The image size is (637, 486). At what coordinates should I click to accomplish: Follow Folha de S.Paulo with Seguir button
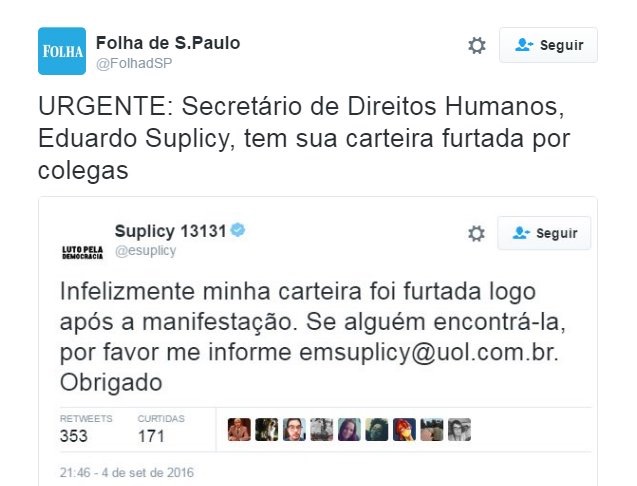tap(548, 45)
